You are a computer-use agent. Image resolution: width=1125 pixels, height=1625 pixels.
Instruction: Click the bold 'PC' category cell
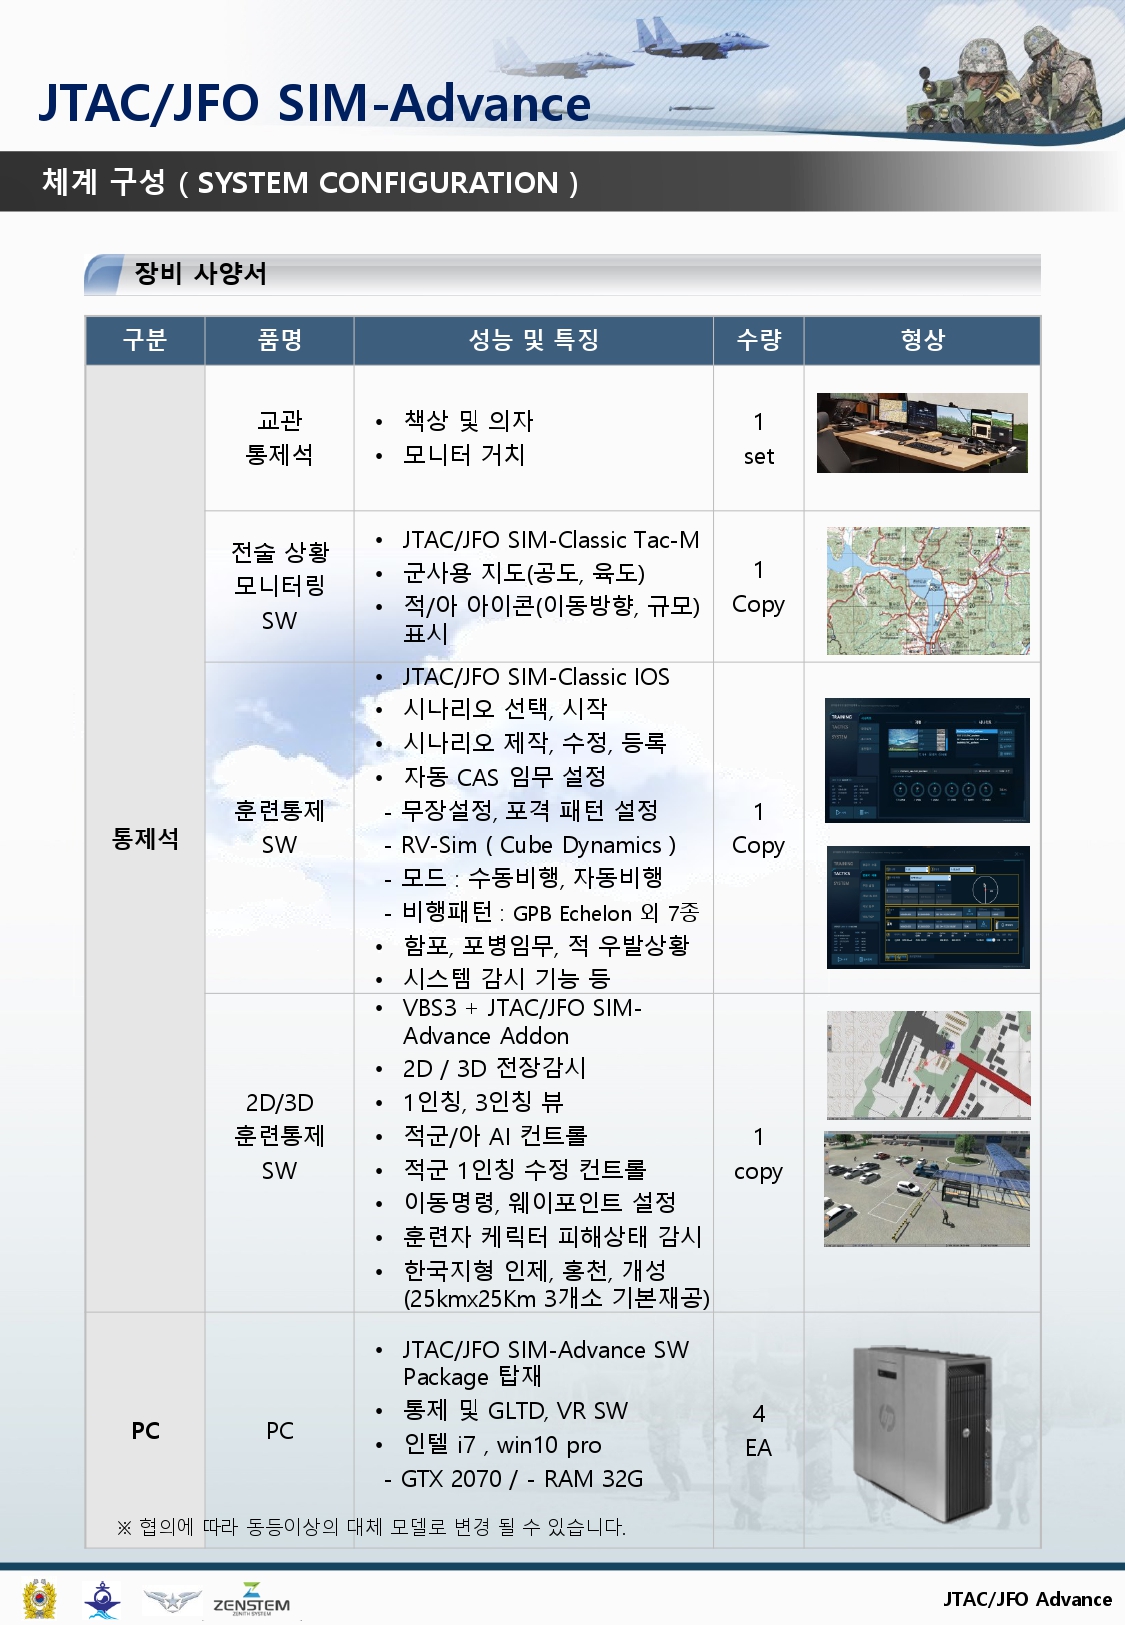[x=145, y=1431]
